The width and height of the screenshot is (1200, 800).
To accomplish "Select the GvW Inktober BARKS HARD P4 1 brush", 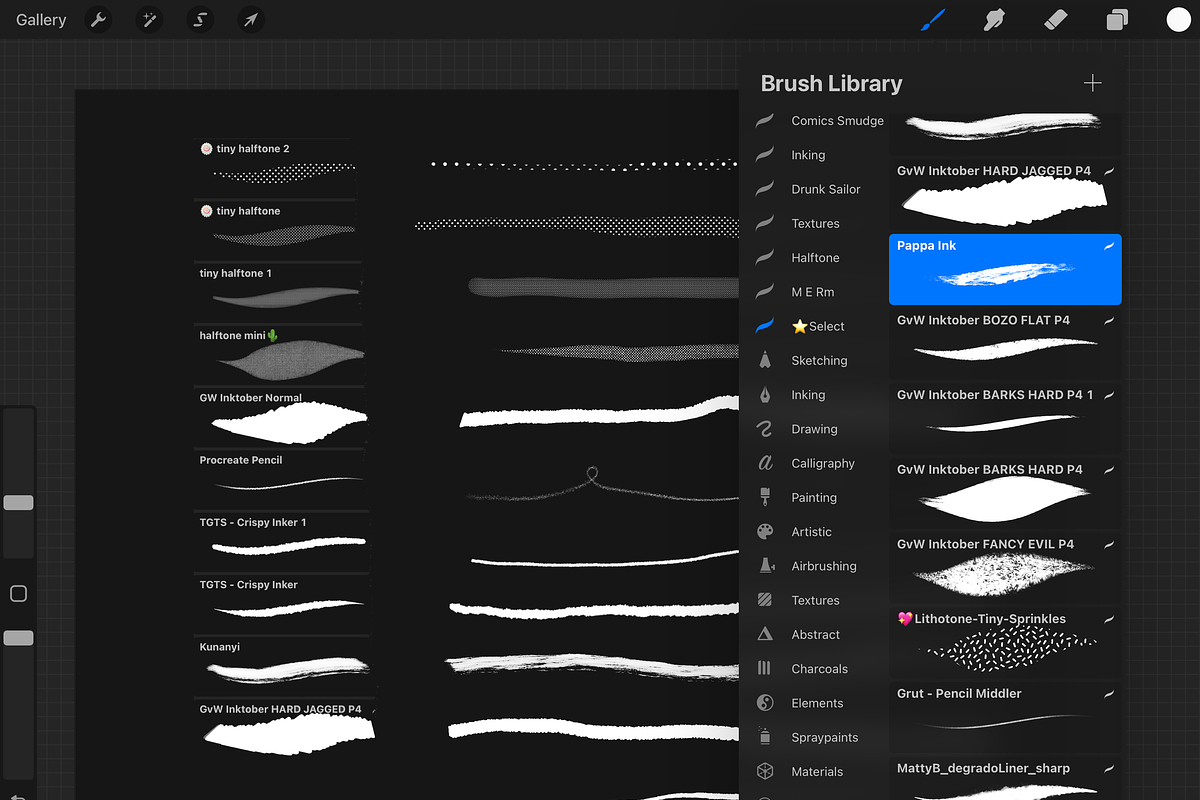I will pos(1005,418).
